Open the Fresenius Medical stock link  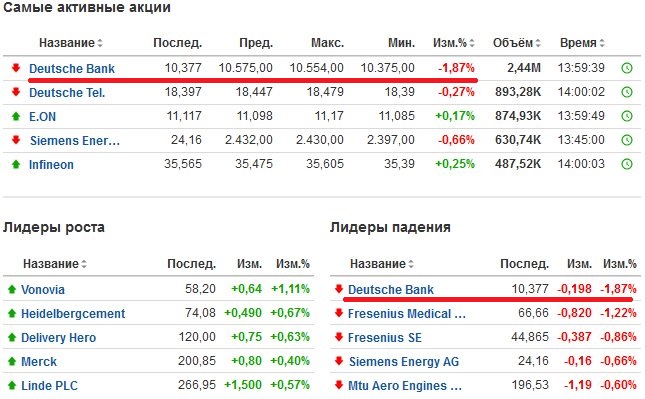coord(407,313)
